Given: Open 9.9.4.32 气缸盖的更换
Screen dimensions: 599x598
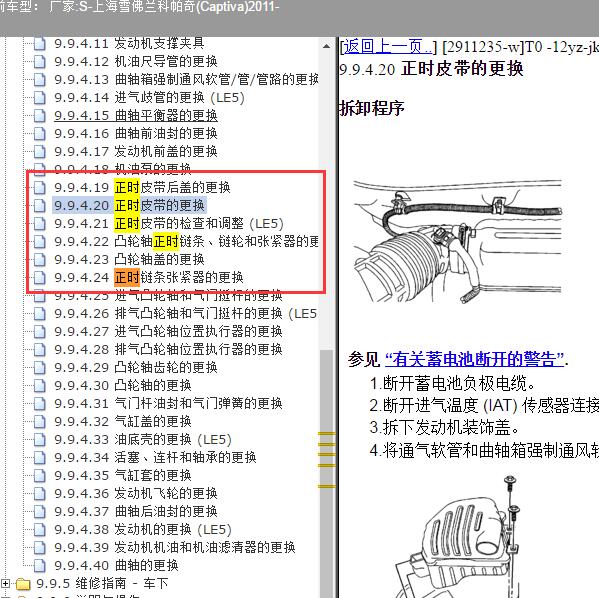Looking at the screenshot, I should pyautogui.click(x=123, y=421).
